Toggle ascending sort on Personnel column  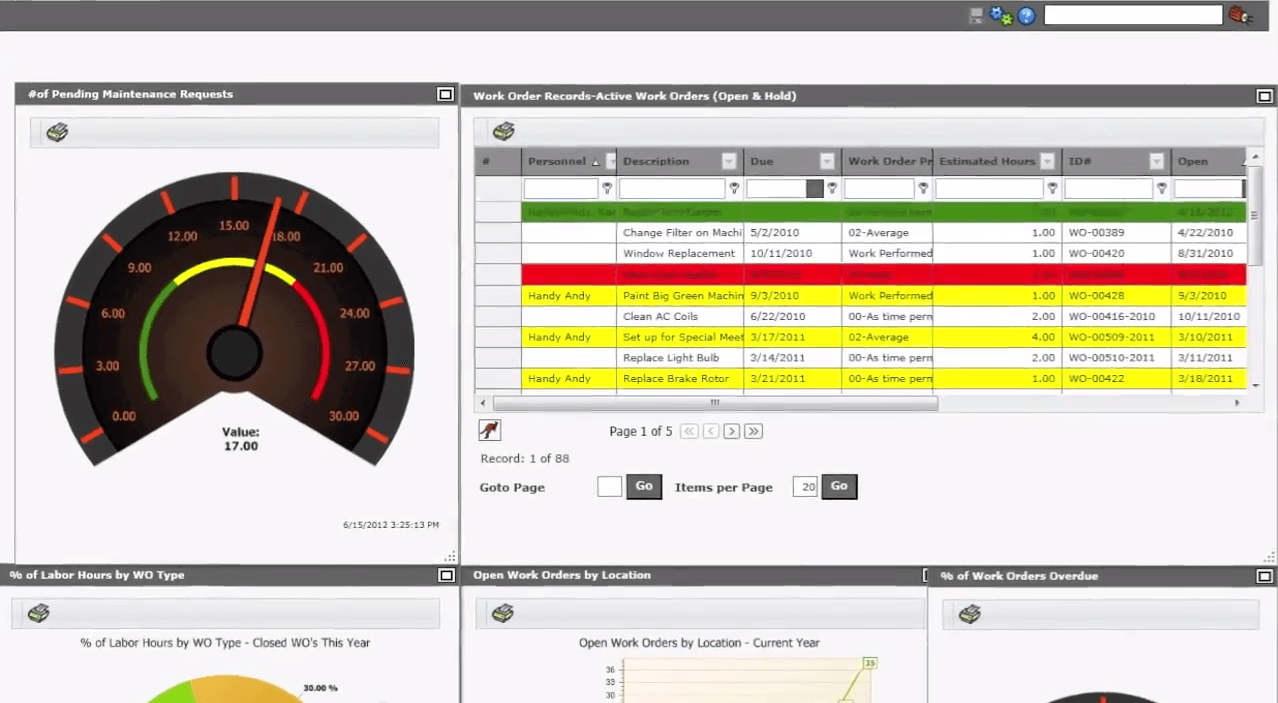(596, 161)
